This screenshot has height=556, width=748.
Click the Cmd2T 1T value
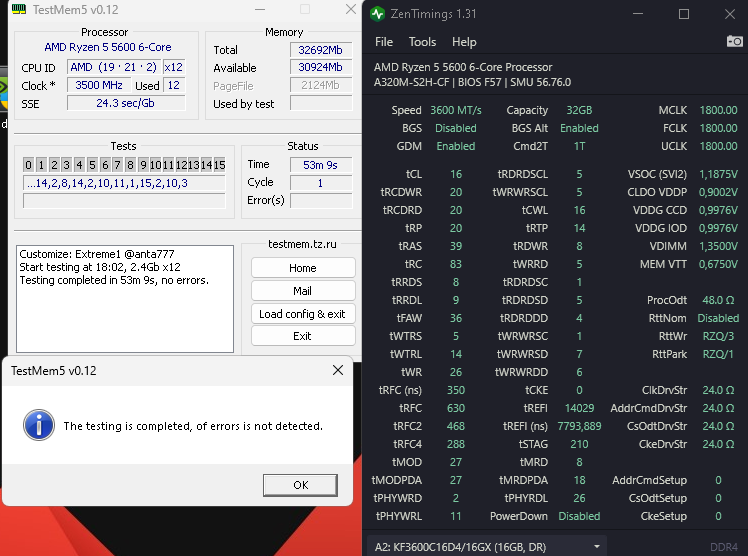pos(579,146)
